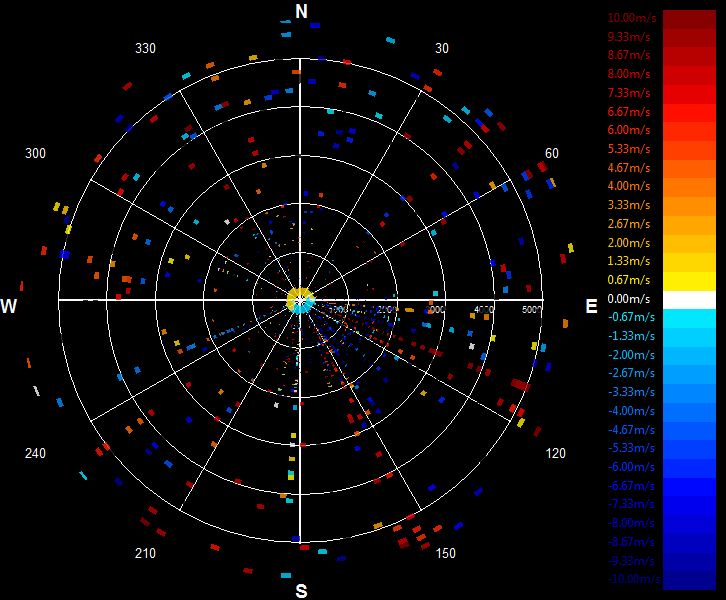Click the 2000 range ring label
The width and height of the screenshot is (726, 600).
coord(387,309)
